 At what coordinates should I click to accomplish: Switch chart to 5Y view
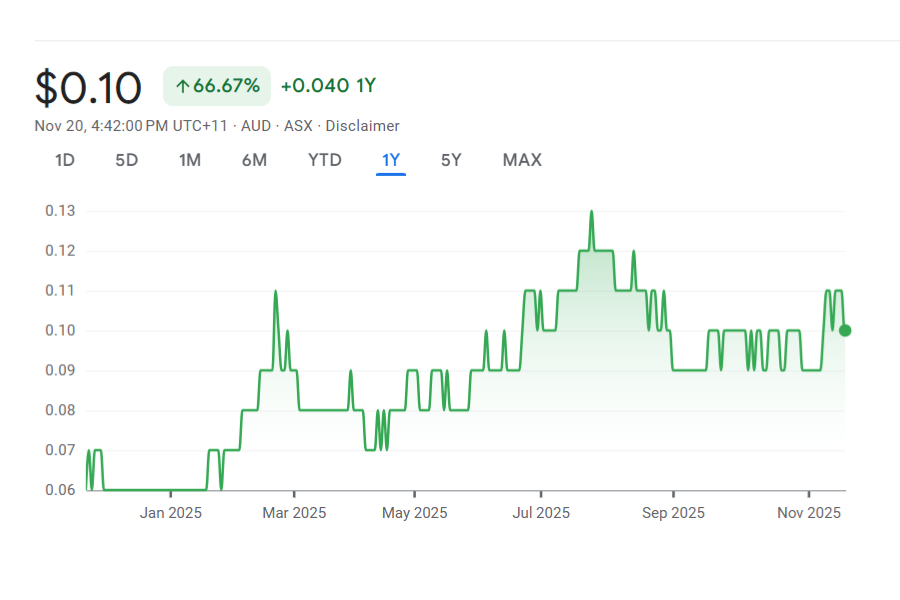(x=451, y=160)
